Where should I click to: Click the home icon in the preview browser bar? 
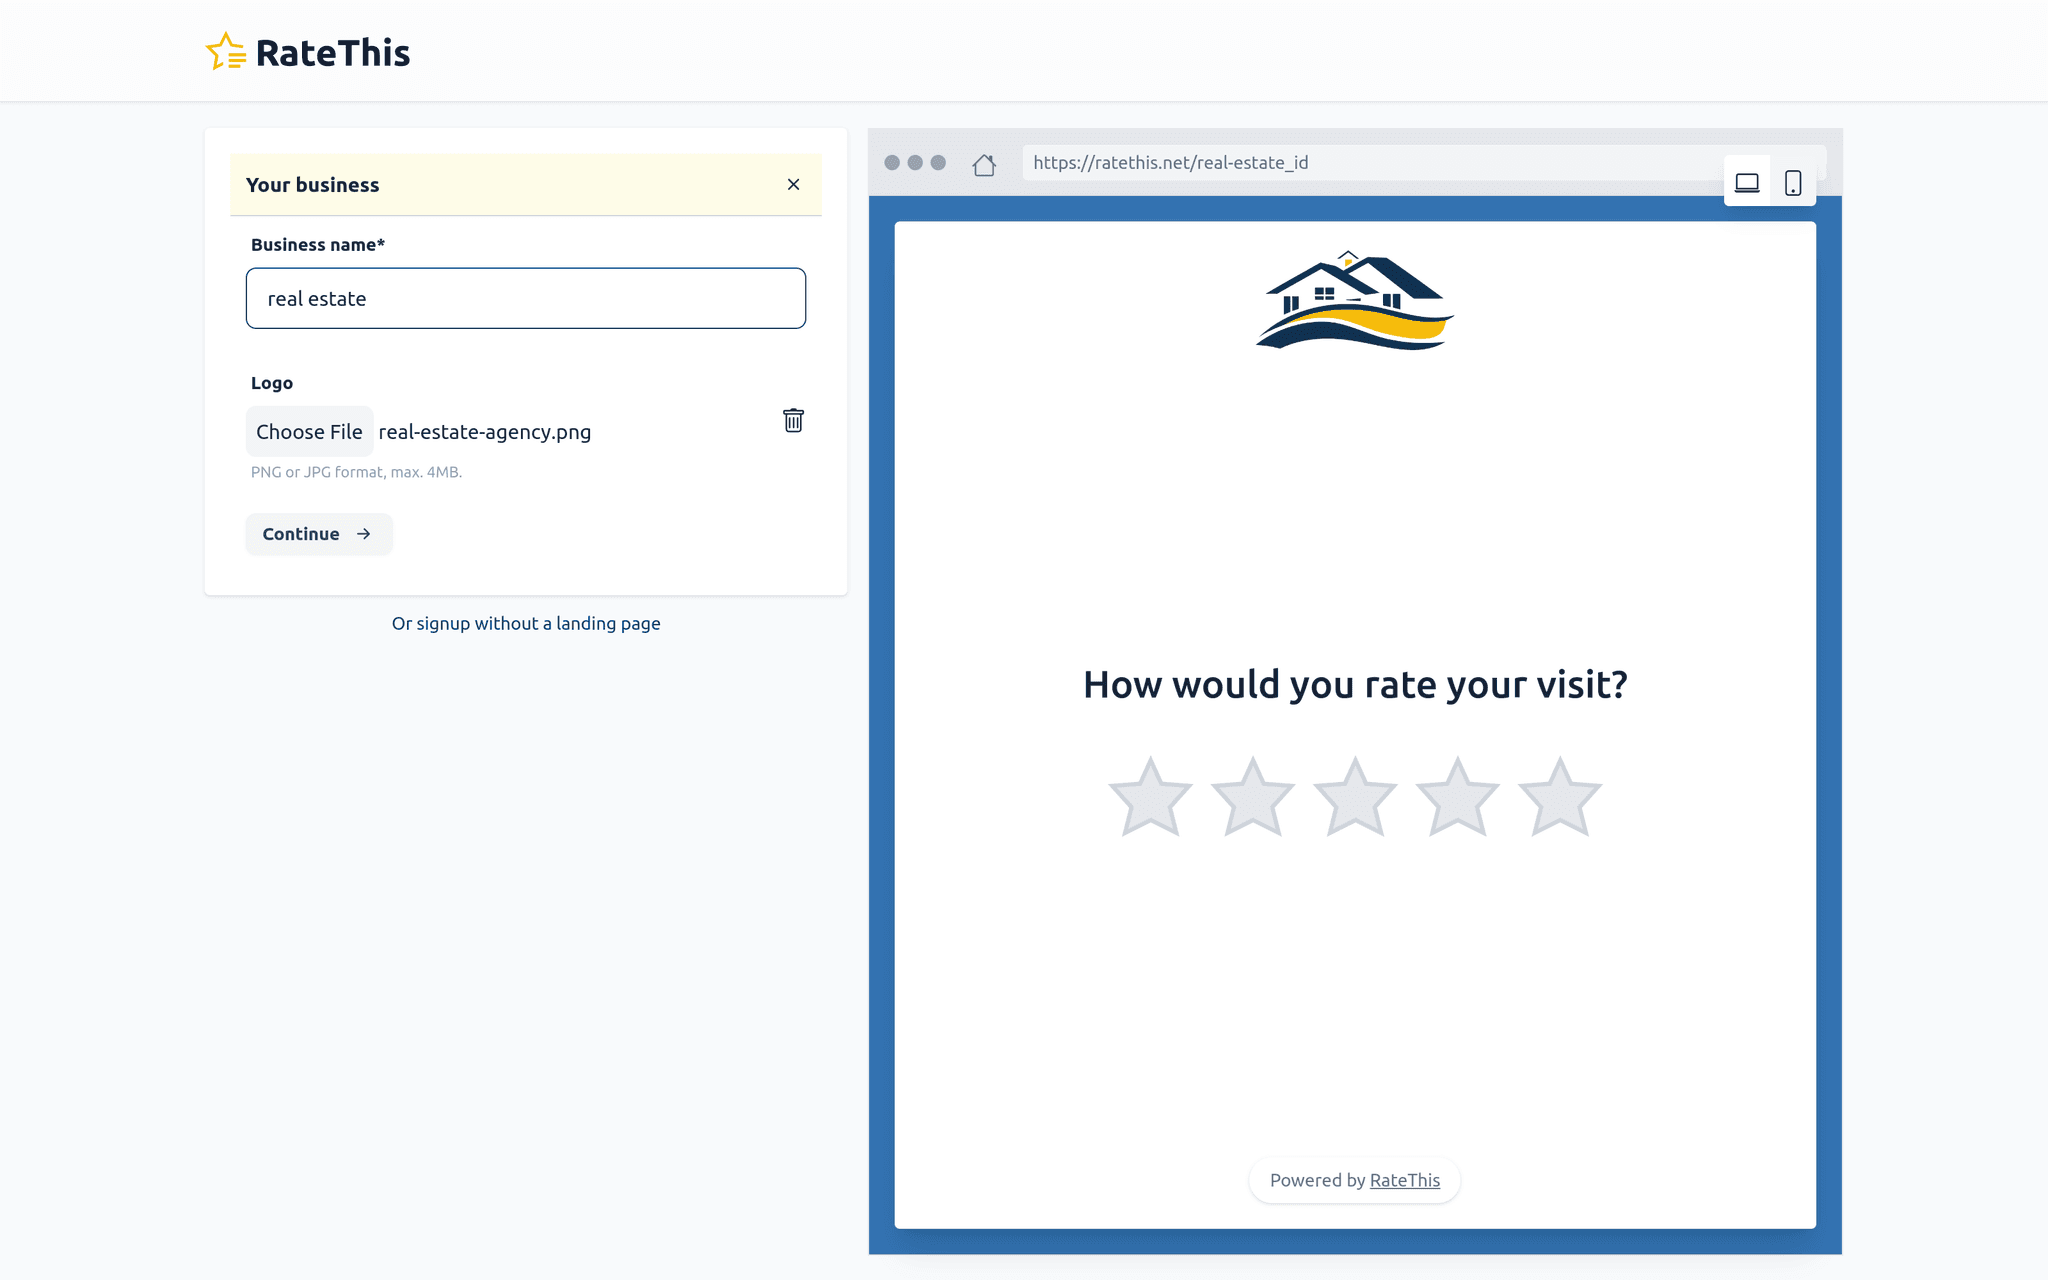click(984, 164)
